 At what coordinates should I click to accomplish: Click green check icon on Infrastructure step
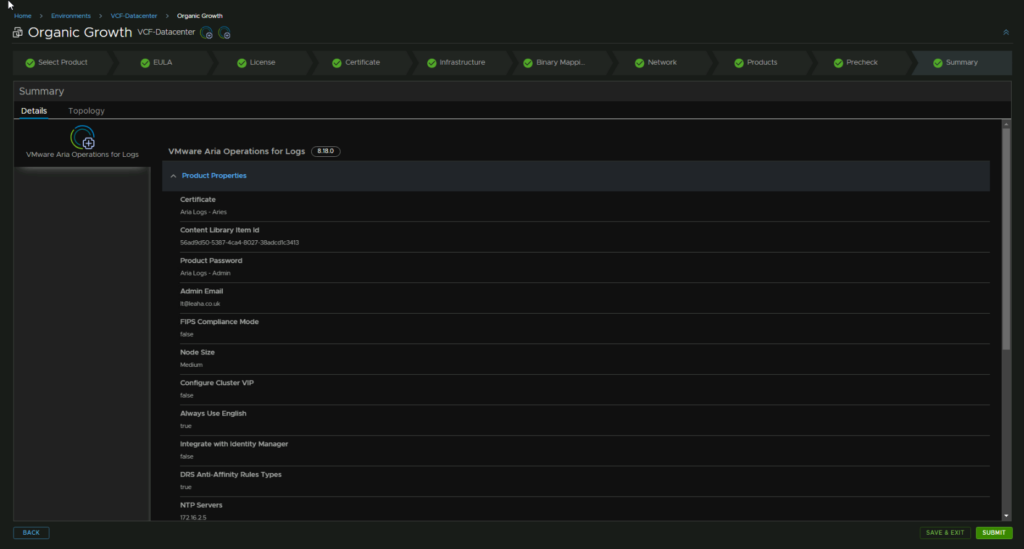[432, 63]
